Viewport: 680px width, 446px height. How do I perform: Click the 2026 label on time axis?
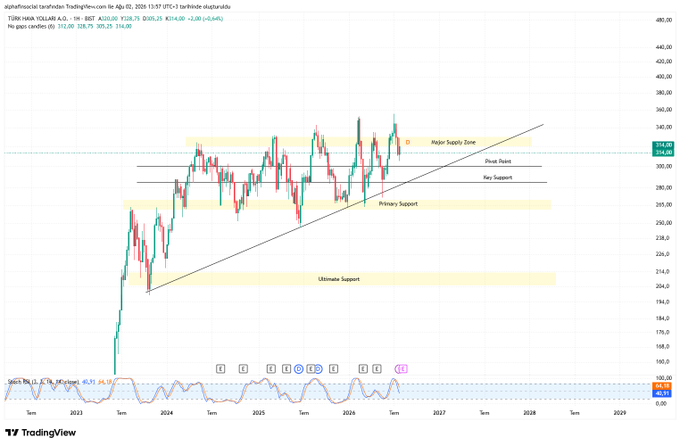[349, 413]
